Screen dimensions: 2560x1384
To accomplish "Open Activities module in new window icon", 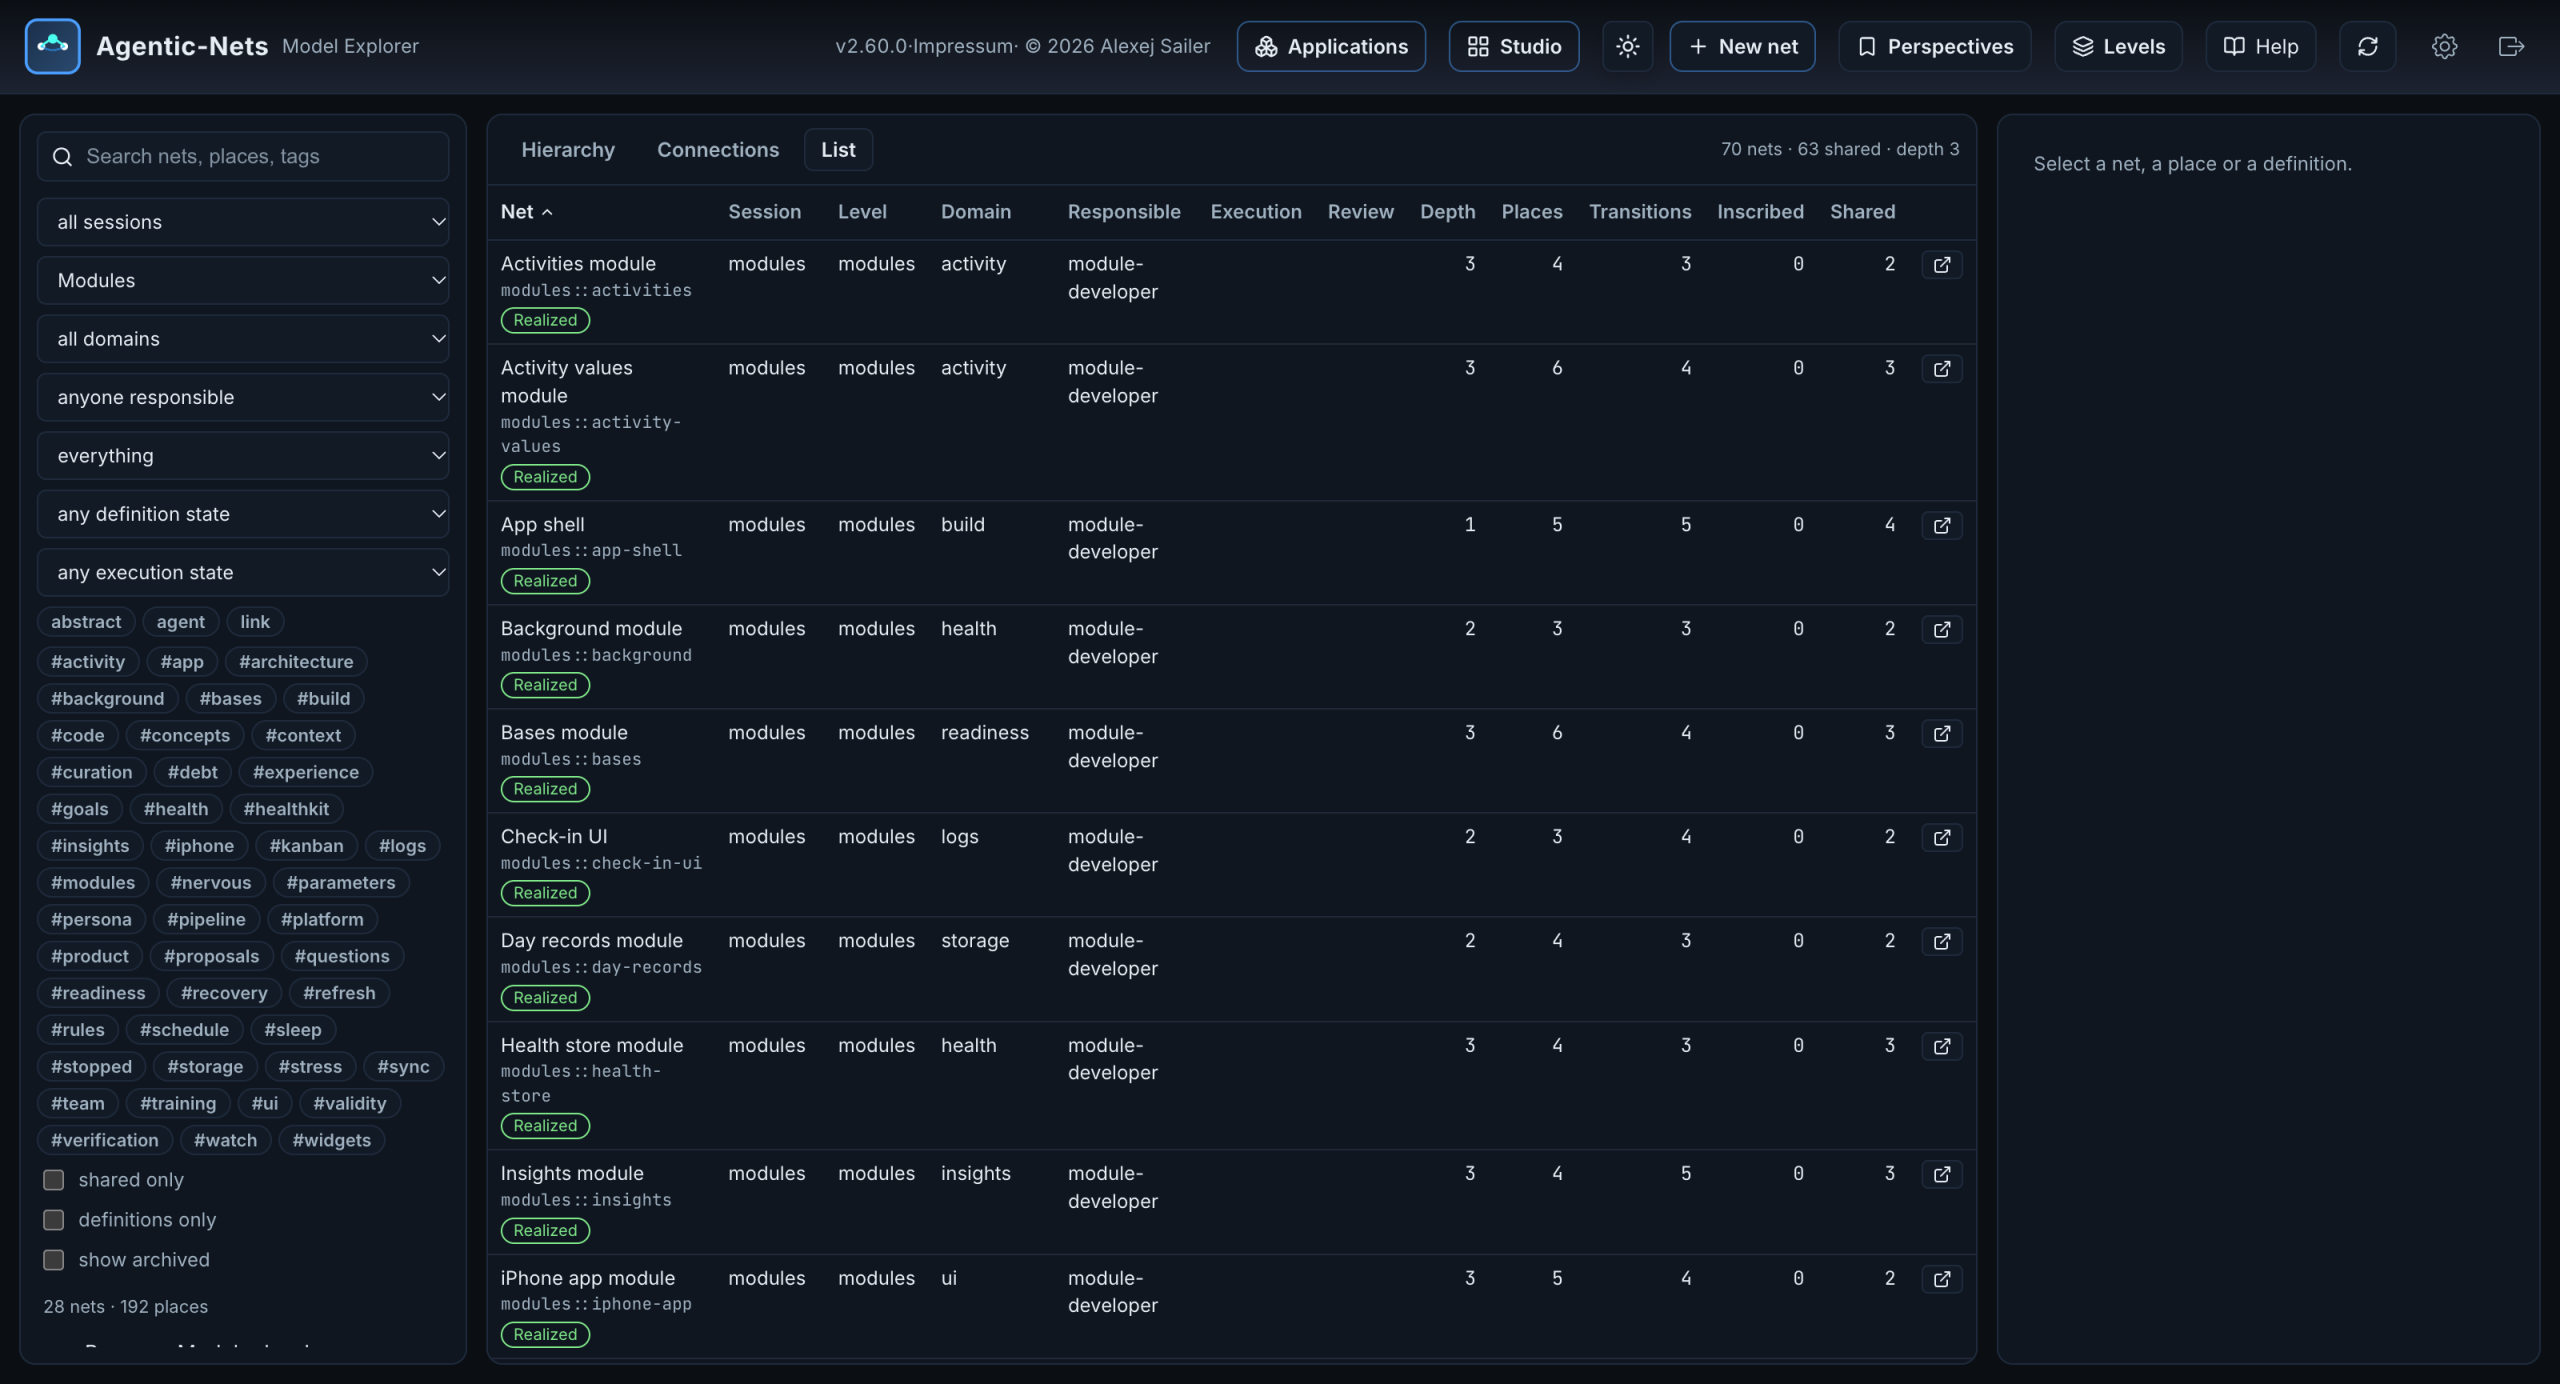I will coord(1941,265).
